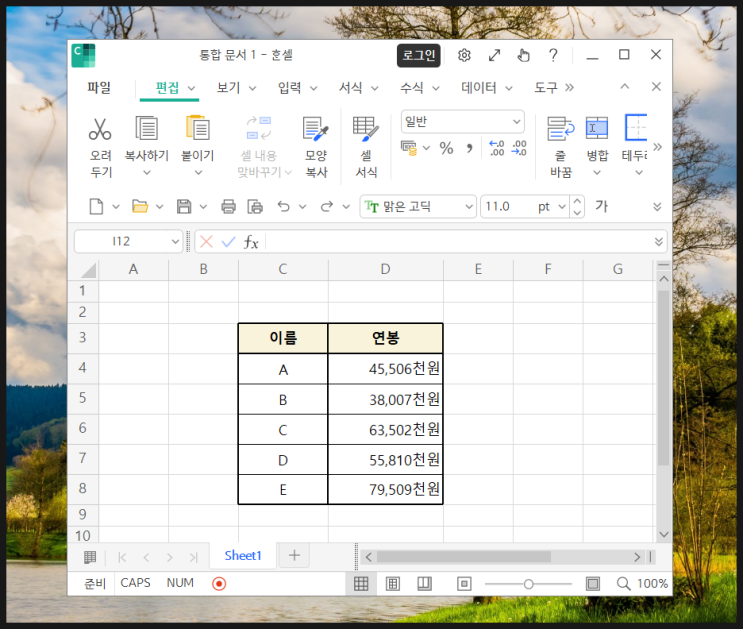Image resolution: width=743 pixels, height=629 pixels.
Task: Click the Cut (오려 두기) scissors icon
Action: coord(100,129)
